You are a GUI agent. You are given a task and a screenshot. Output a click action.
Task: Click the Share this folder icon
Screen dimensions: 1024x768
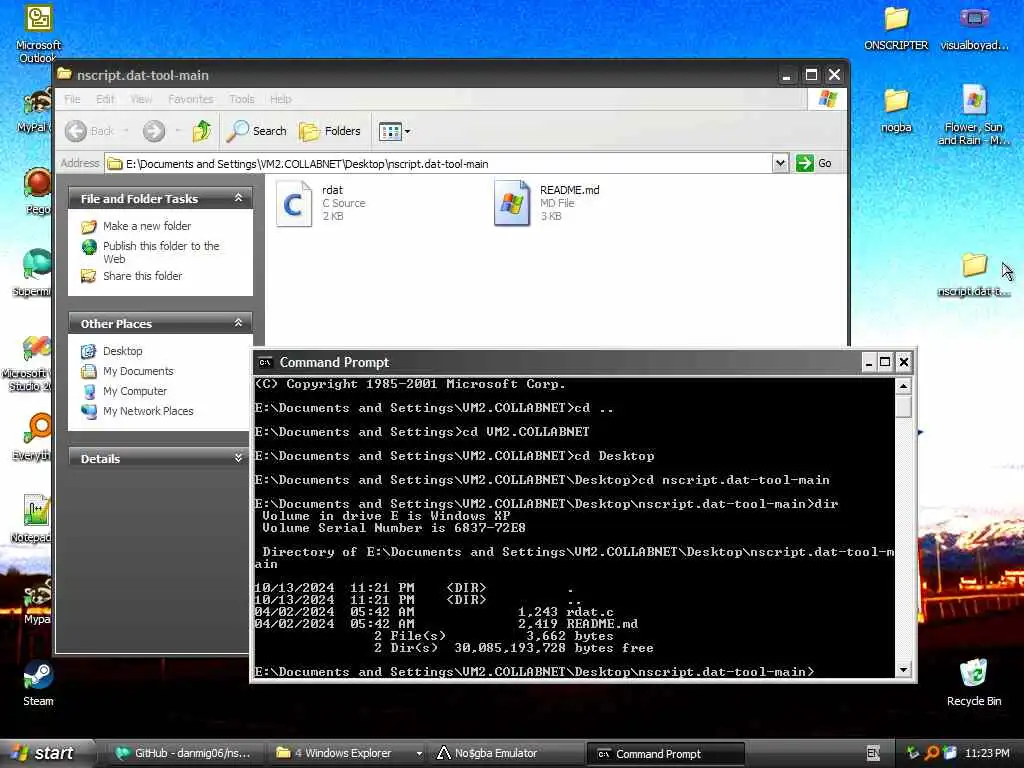point(89,276)
